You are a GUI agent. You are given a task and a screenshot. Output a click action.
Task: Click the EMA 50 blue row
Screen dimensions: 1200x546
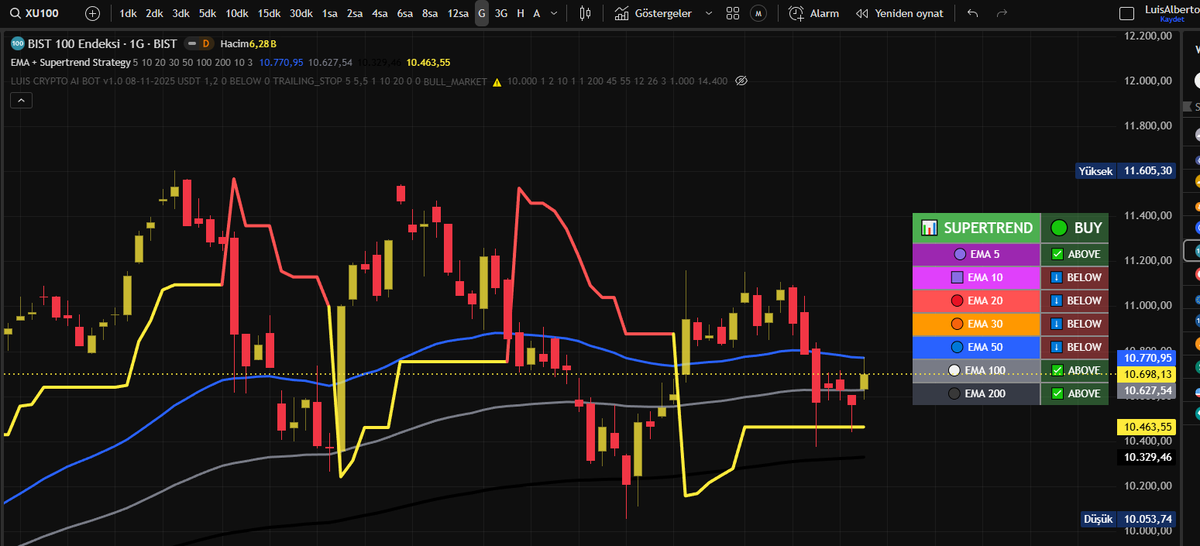pos(977,347)
